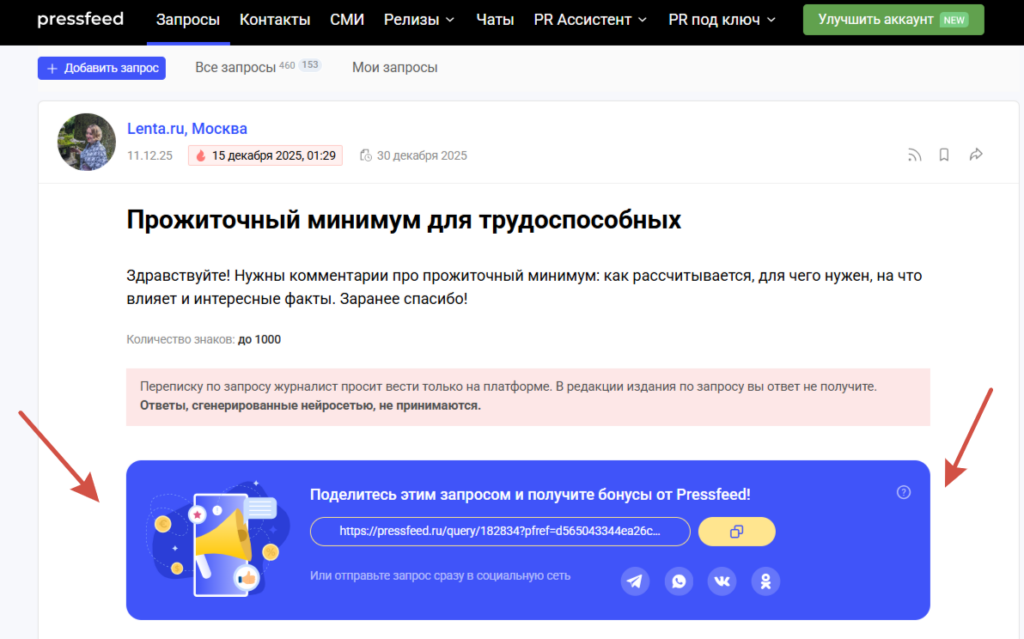Share the request via WhatsApp

tap(679, 581)
